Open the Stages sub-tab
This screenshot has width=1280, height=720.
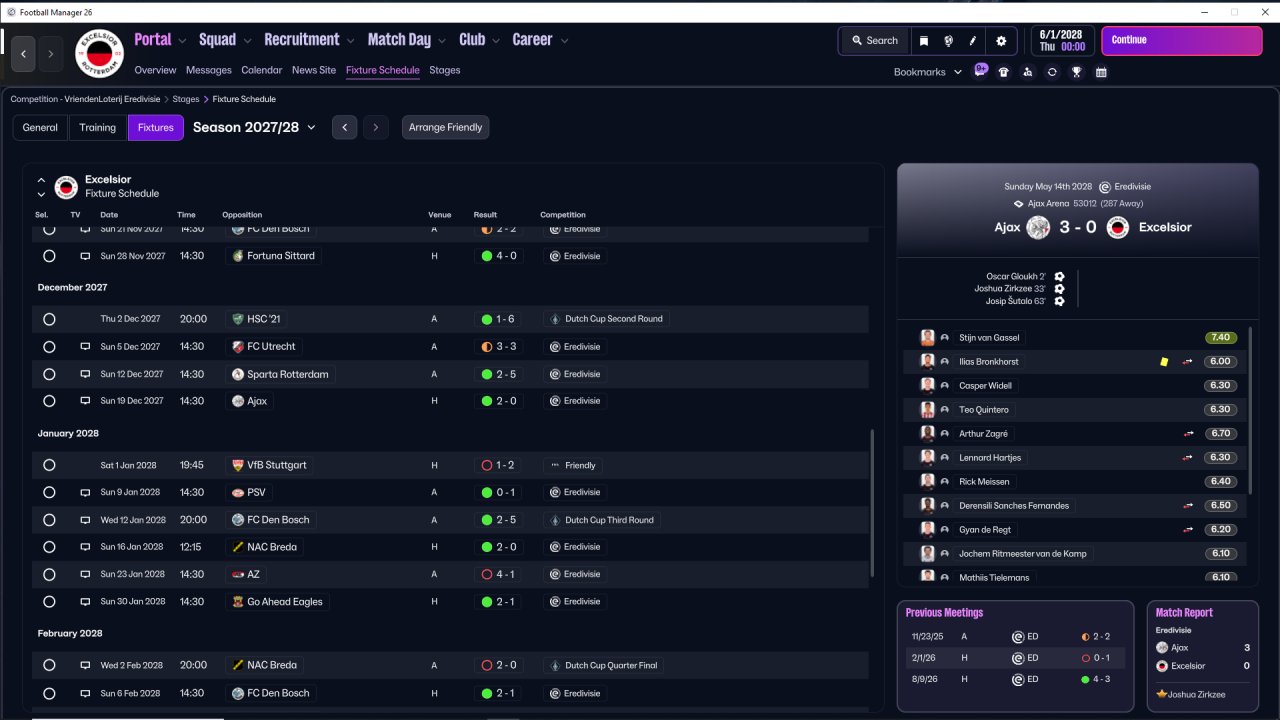(445, 71)
